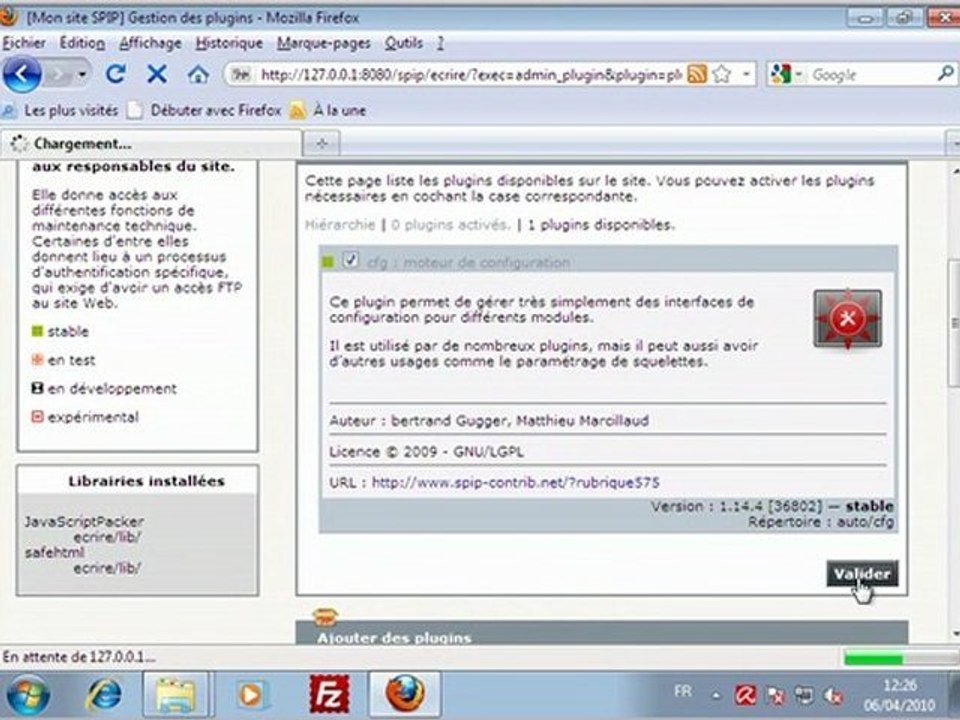This screenshot has height=720, width=960.
Task: Click the red cfg plugin logo image
Action: tap(847, 319)
